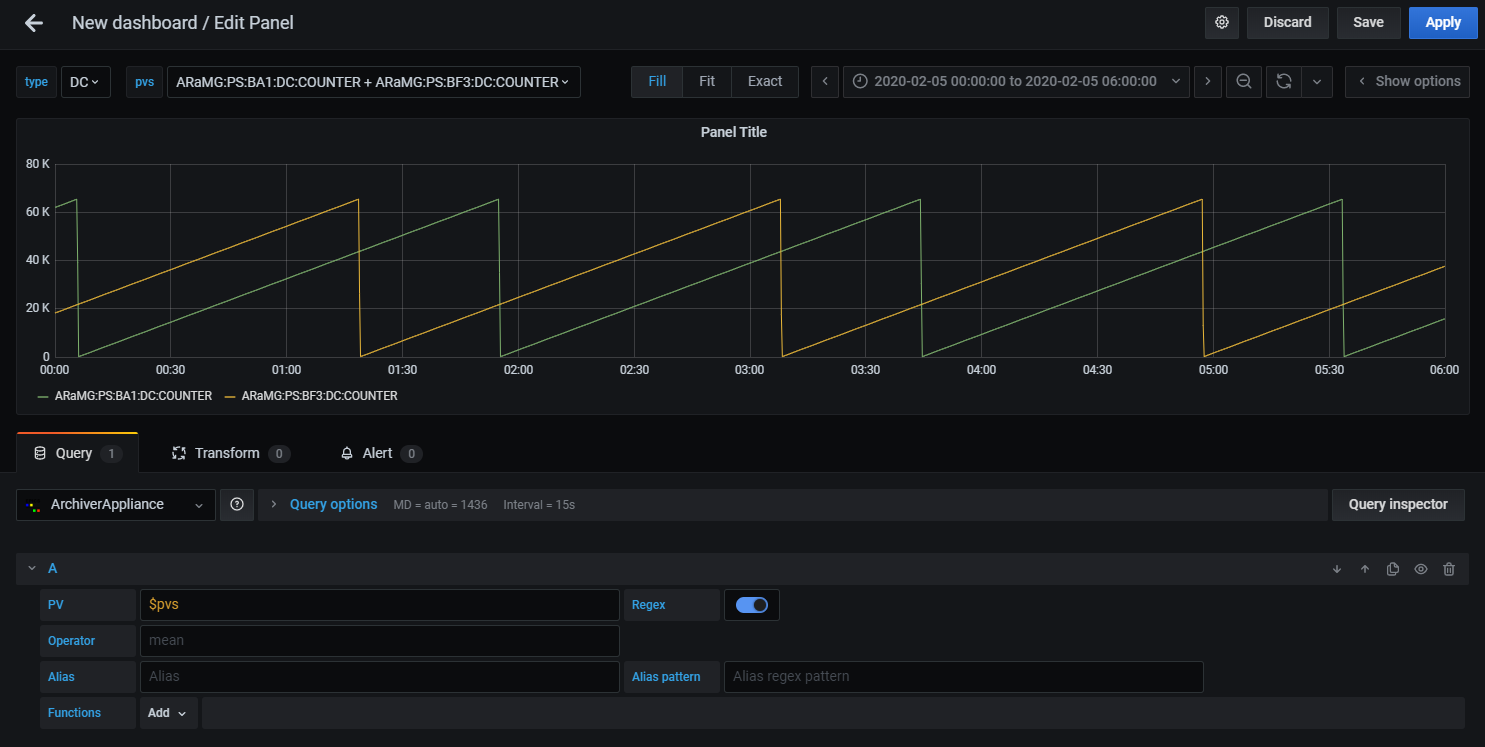Switch to the Transform tab
The image size is (1485, 747).
pos(227,454)
